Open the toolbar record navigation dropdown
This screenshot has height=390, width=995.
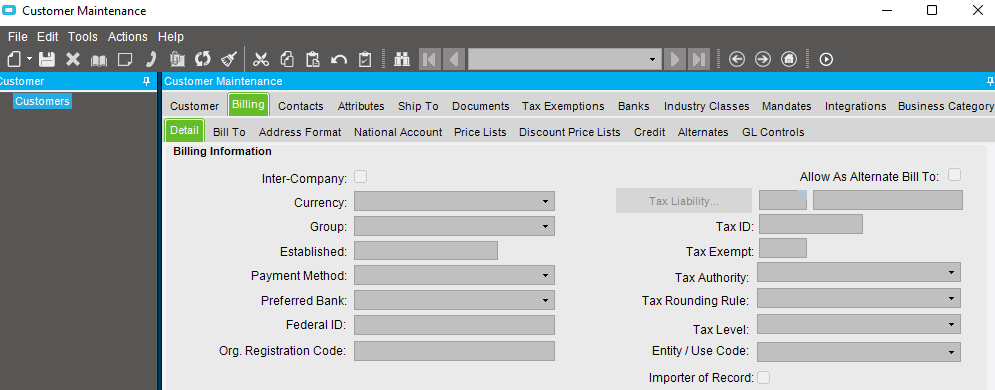652,60
